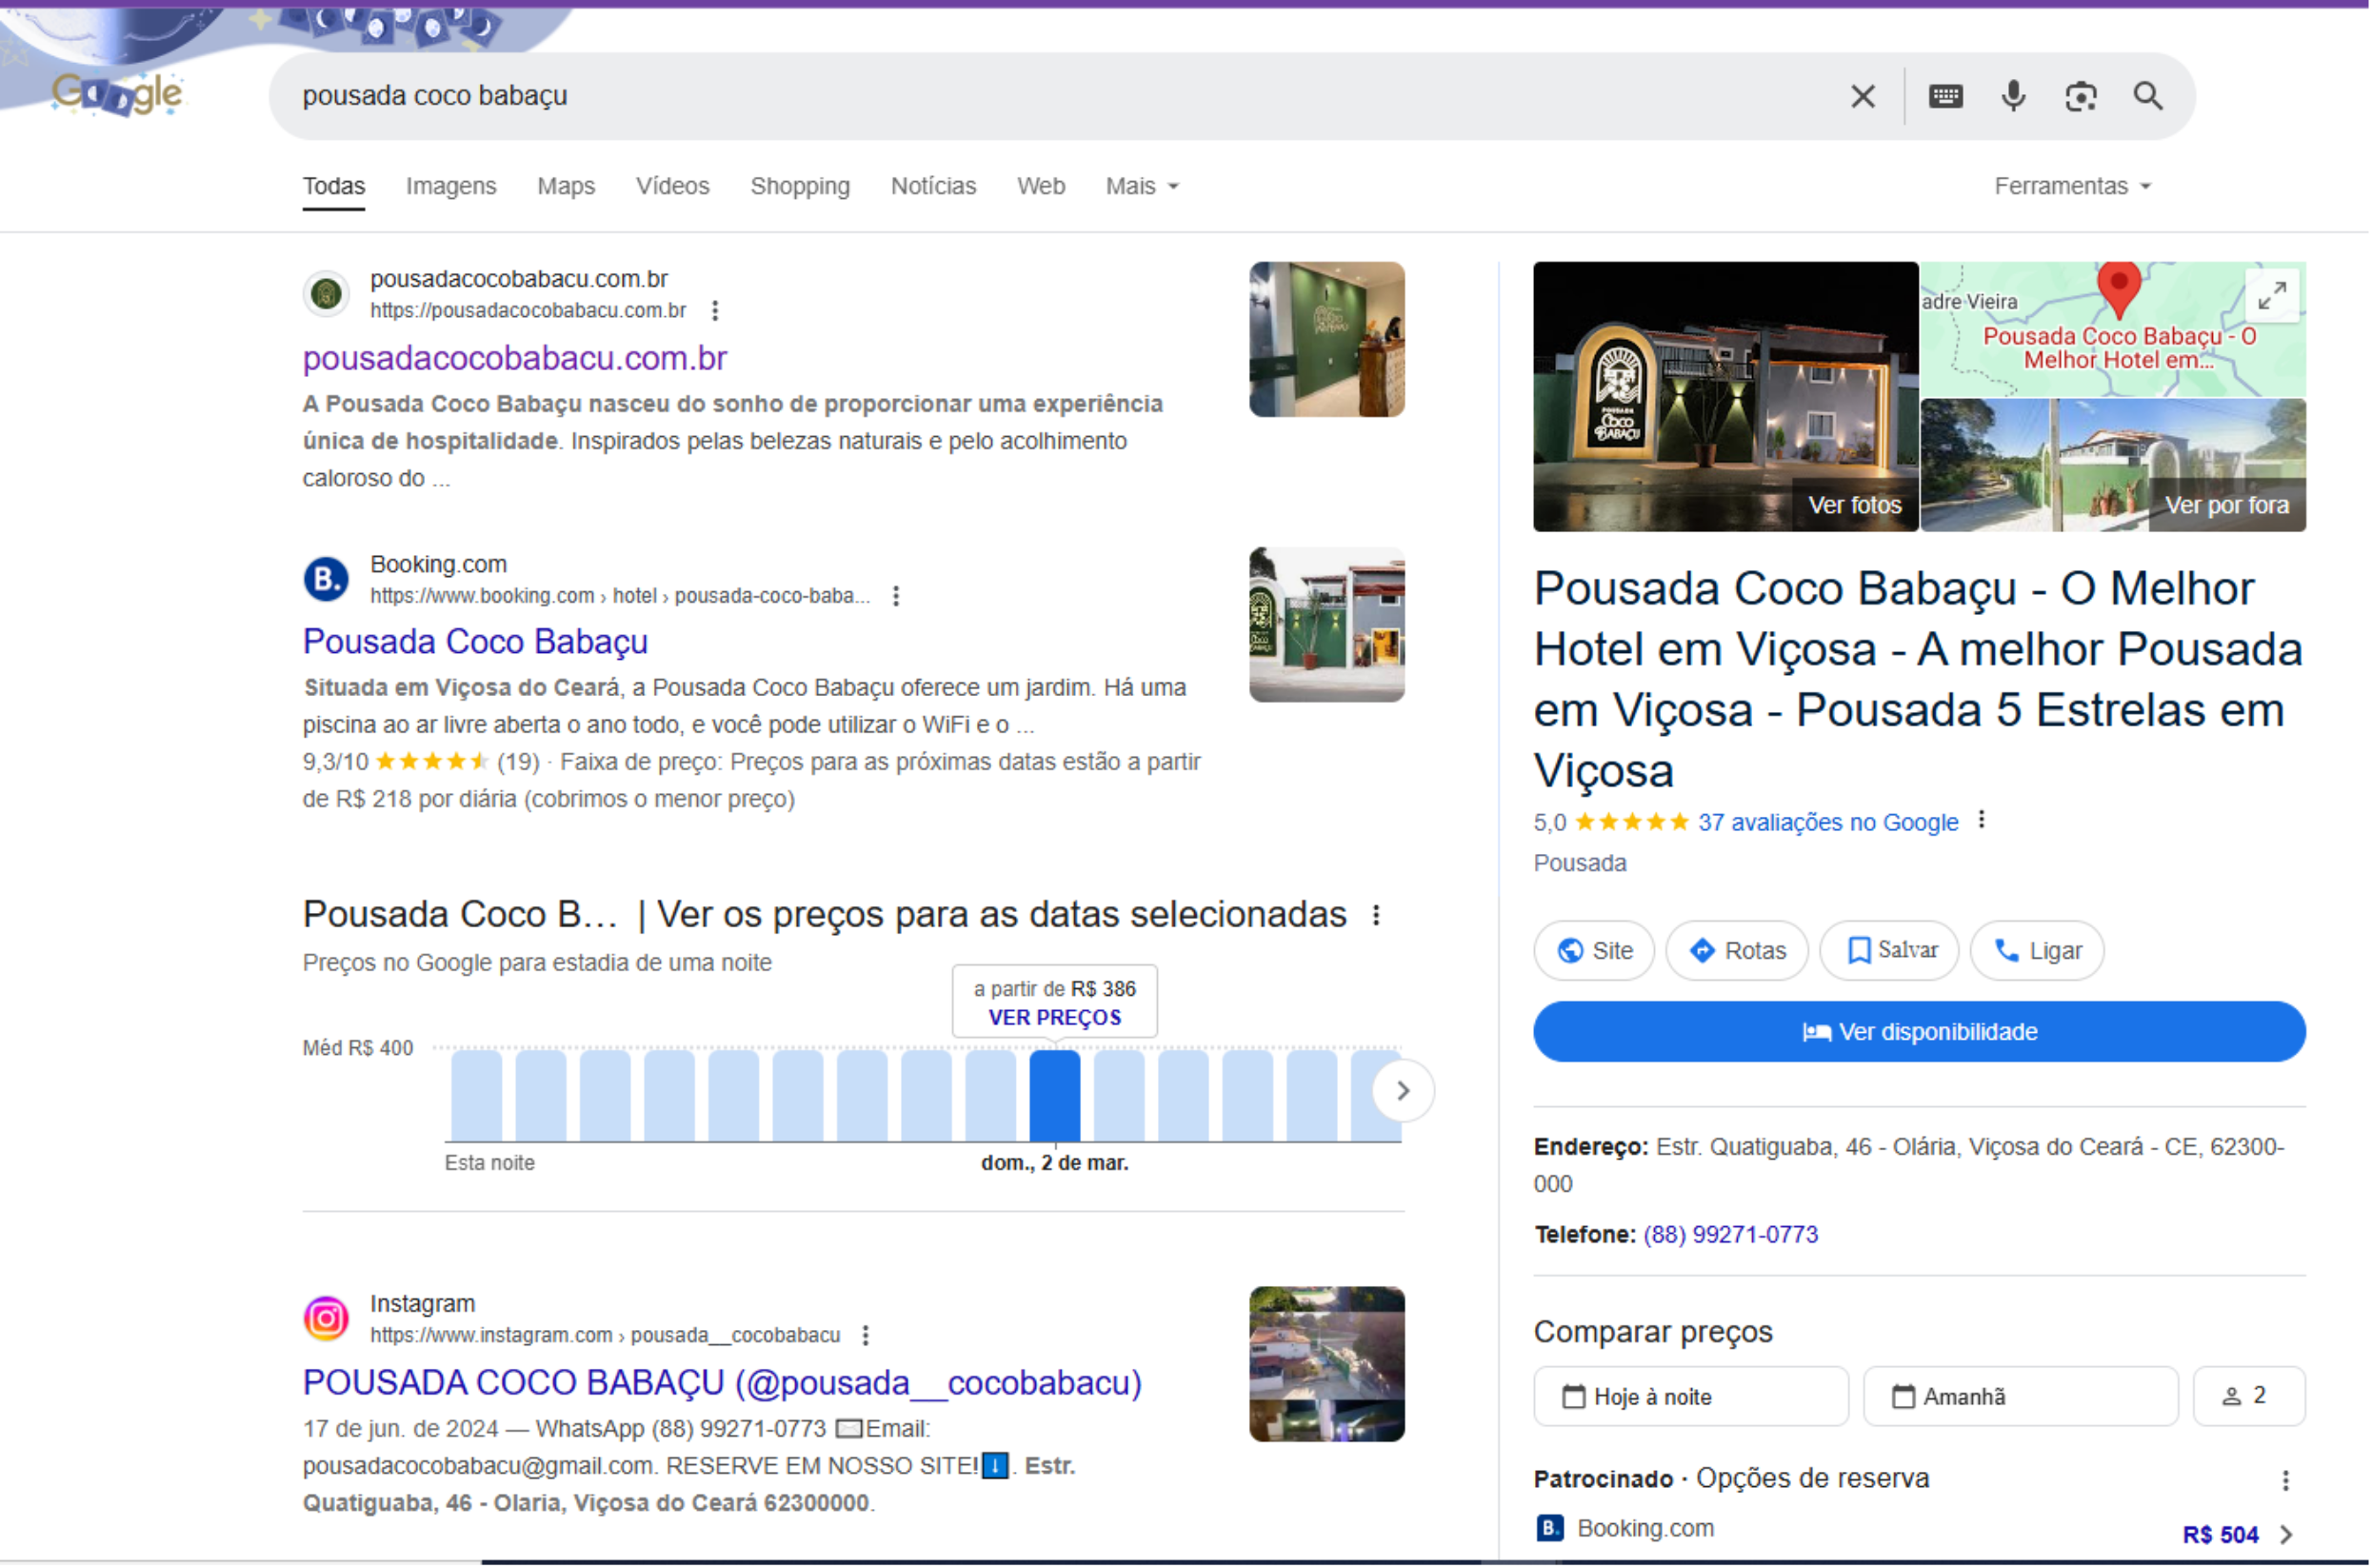2372x1568 pixels.
Task: Switch to the Imagens tab
Action: (450, 186)
